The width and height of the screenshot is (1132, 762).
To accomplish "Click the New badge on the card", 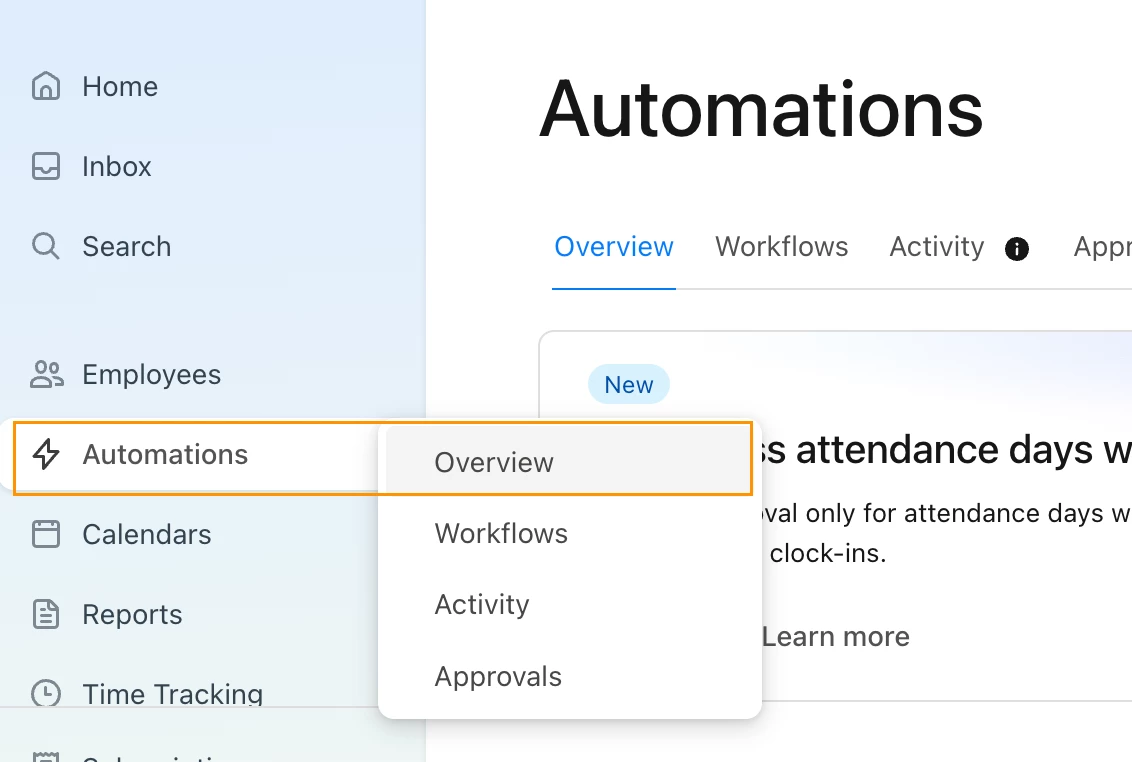I will [629, 384].
